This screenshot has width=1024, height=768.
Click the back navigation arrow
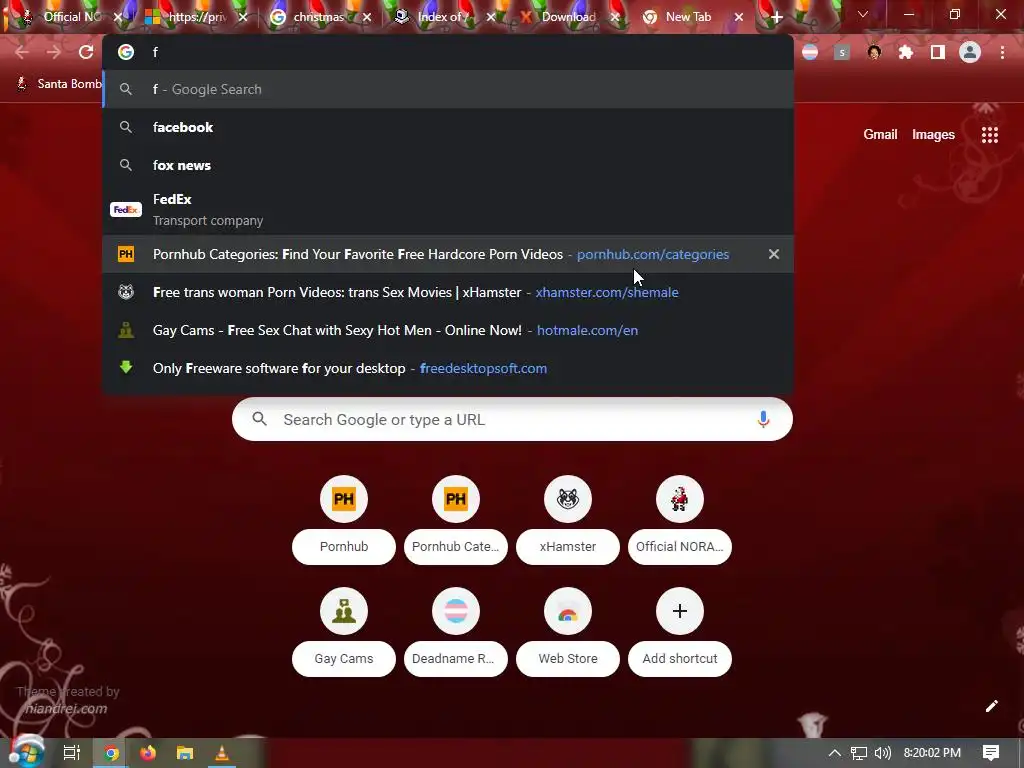pyautogui.click(x=22, y=52)
